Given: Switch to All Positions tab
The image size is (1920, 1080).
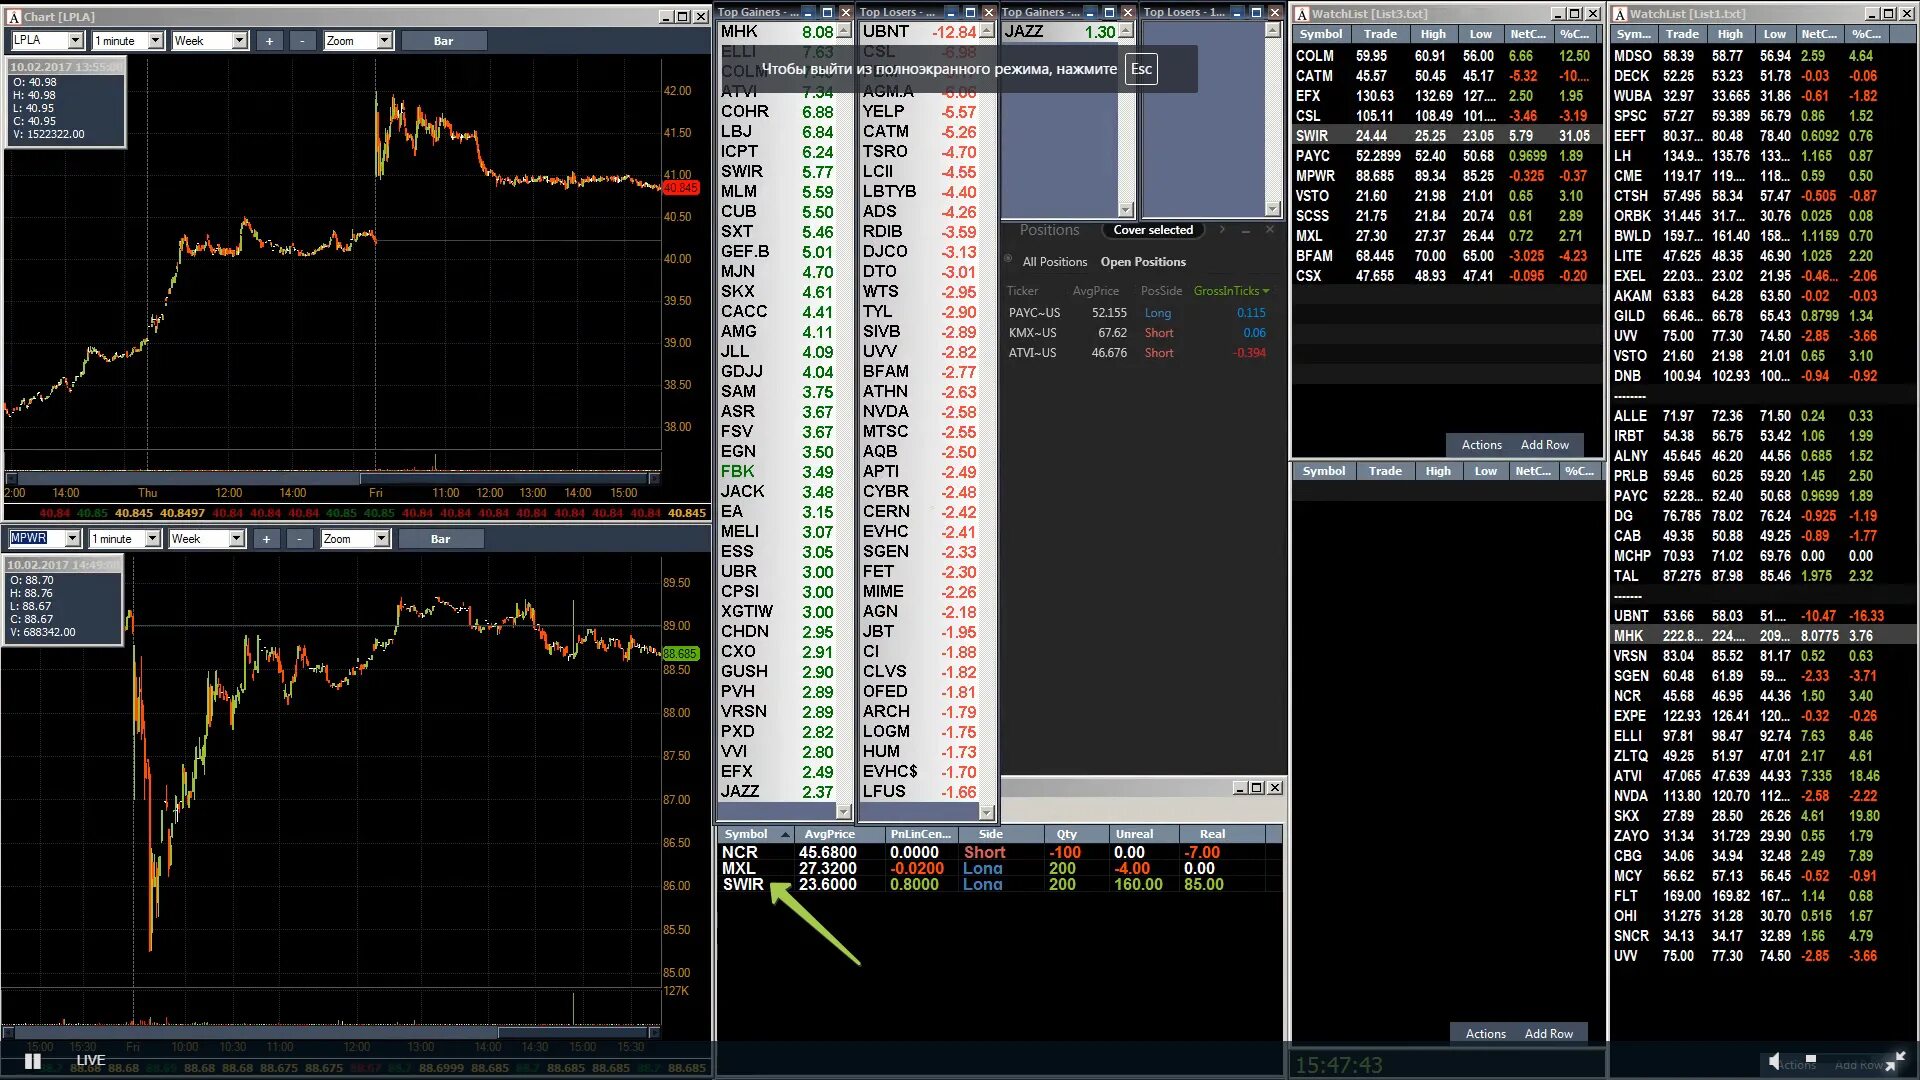Looking at the screenshot, I should (1054, 262).
